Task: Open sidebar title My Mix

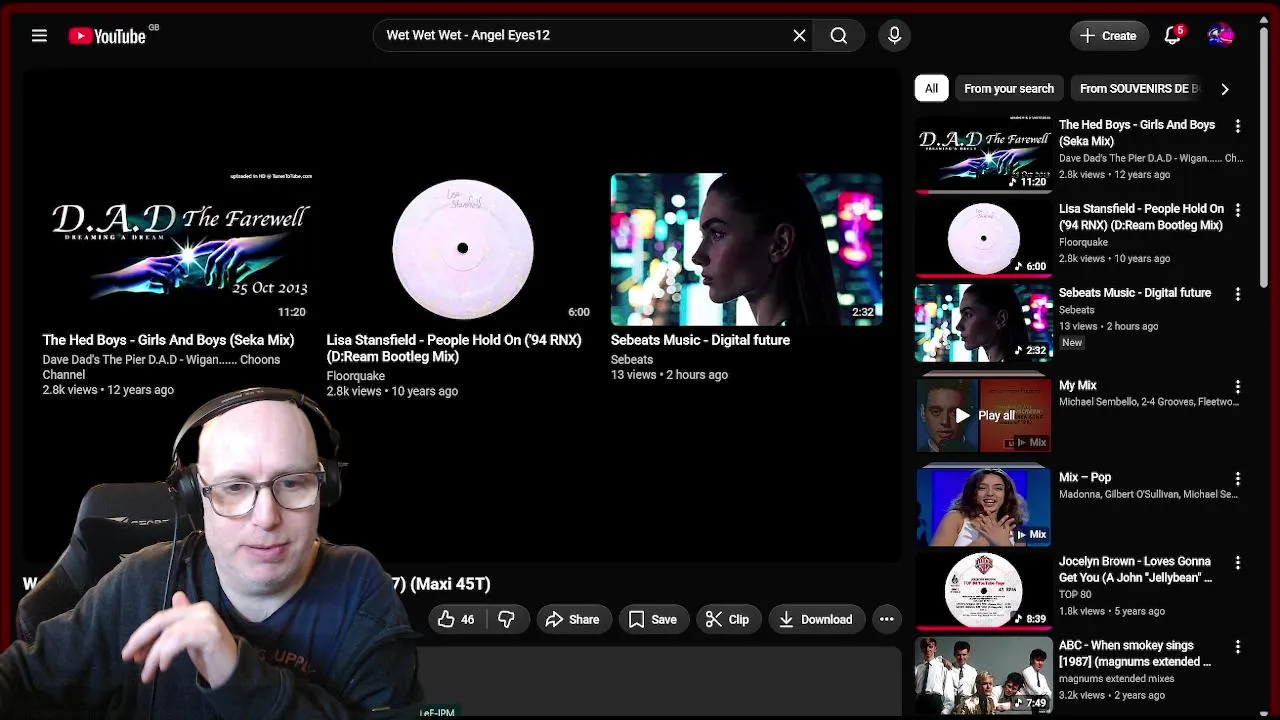Action: (x=1078, y=385)
